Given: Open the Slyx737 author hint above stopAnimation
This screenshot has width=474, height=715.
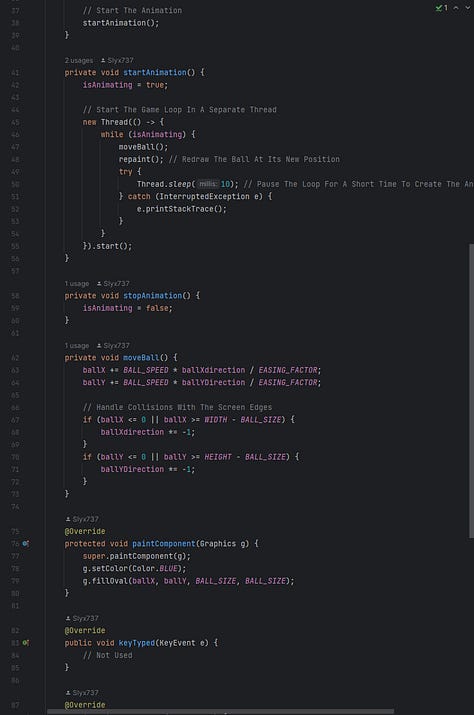Looking at the screenshot, I should coord(113,284).
